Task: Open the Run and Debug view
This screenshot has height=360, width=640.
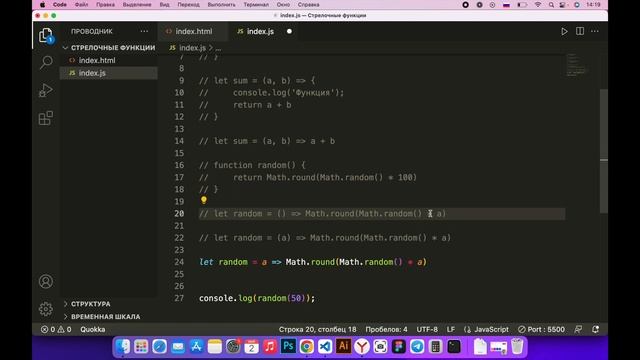Action: (x=46, y=90)
